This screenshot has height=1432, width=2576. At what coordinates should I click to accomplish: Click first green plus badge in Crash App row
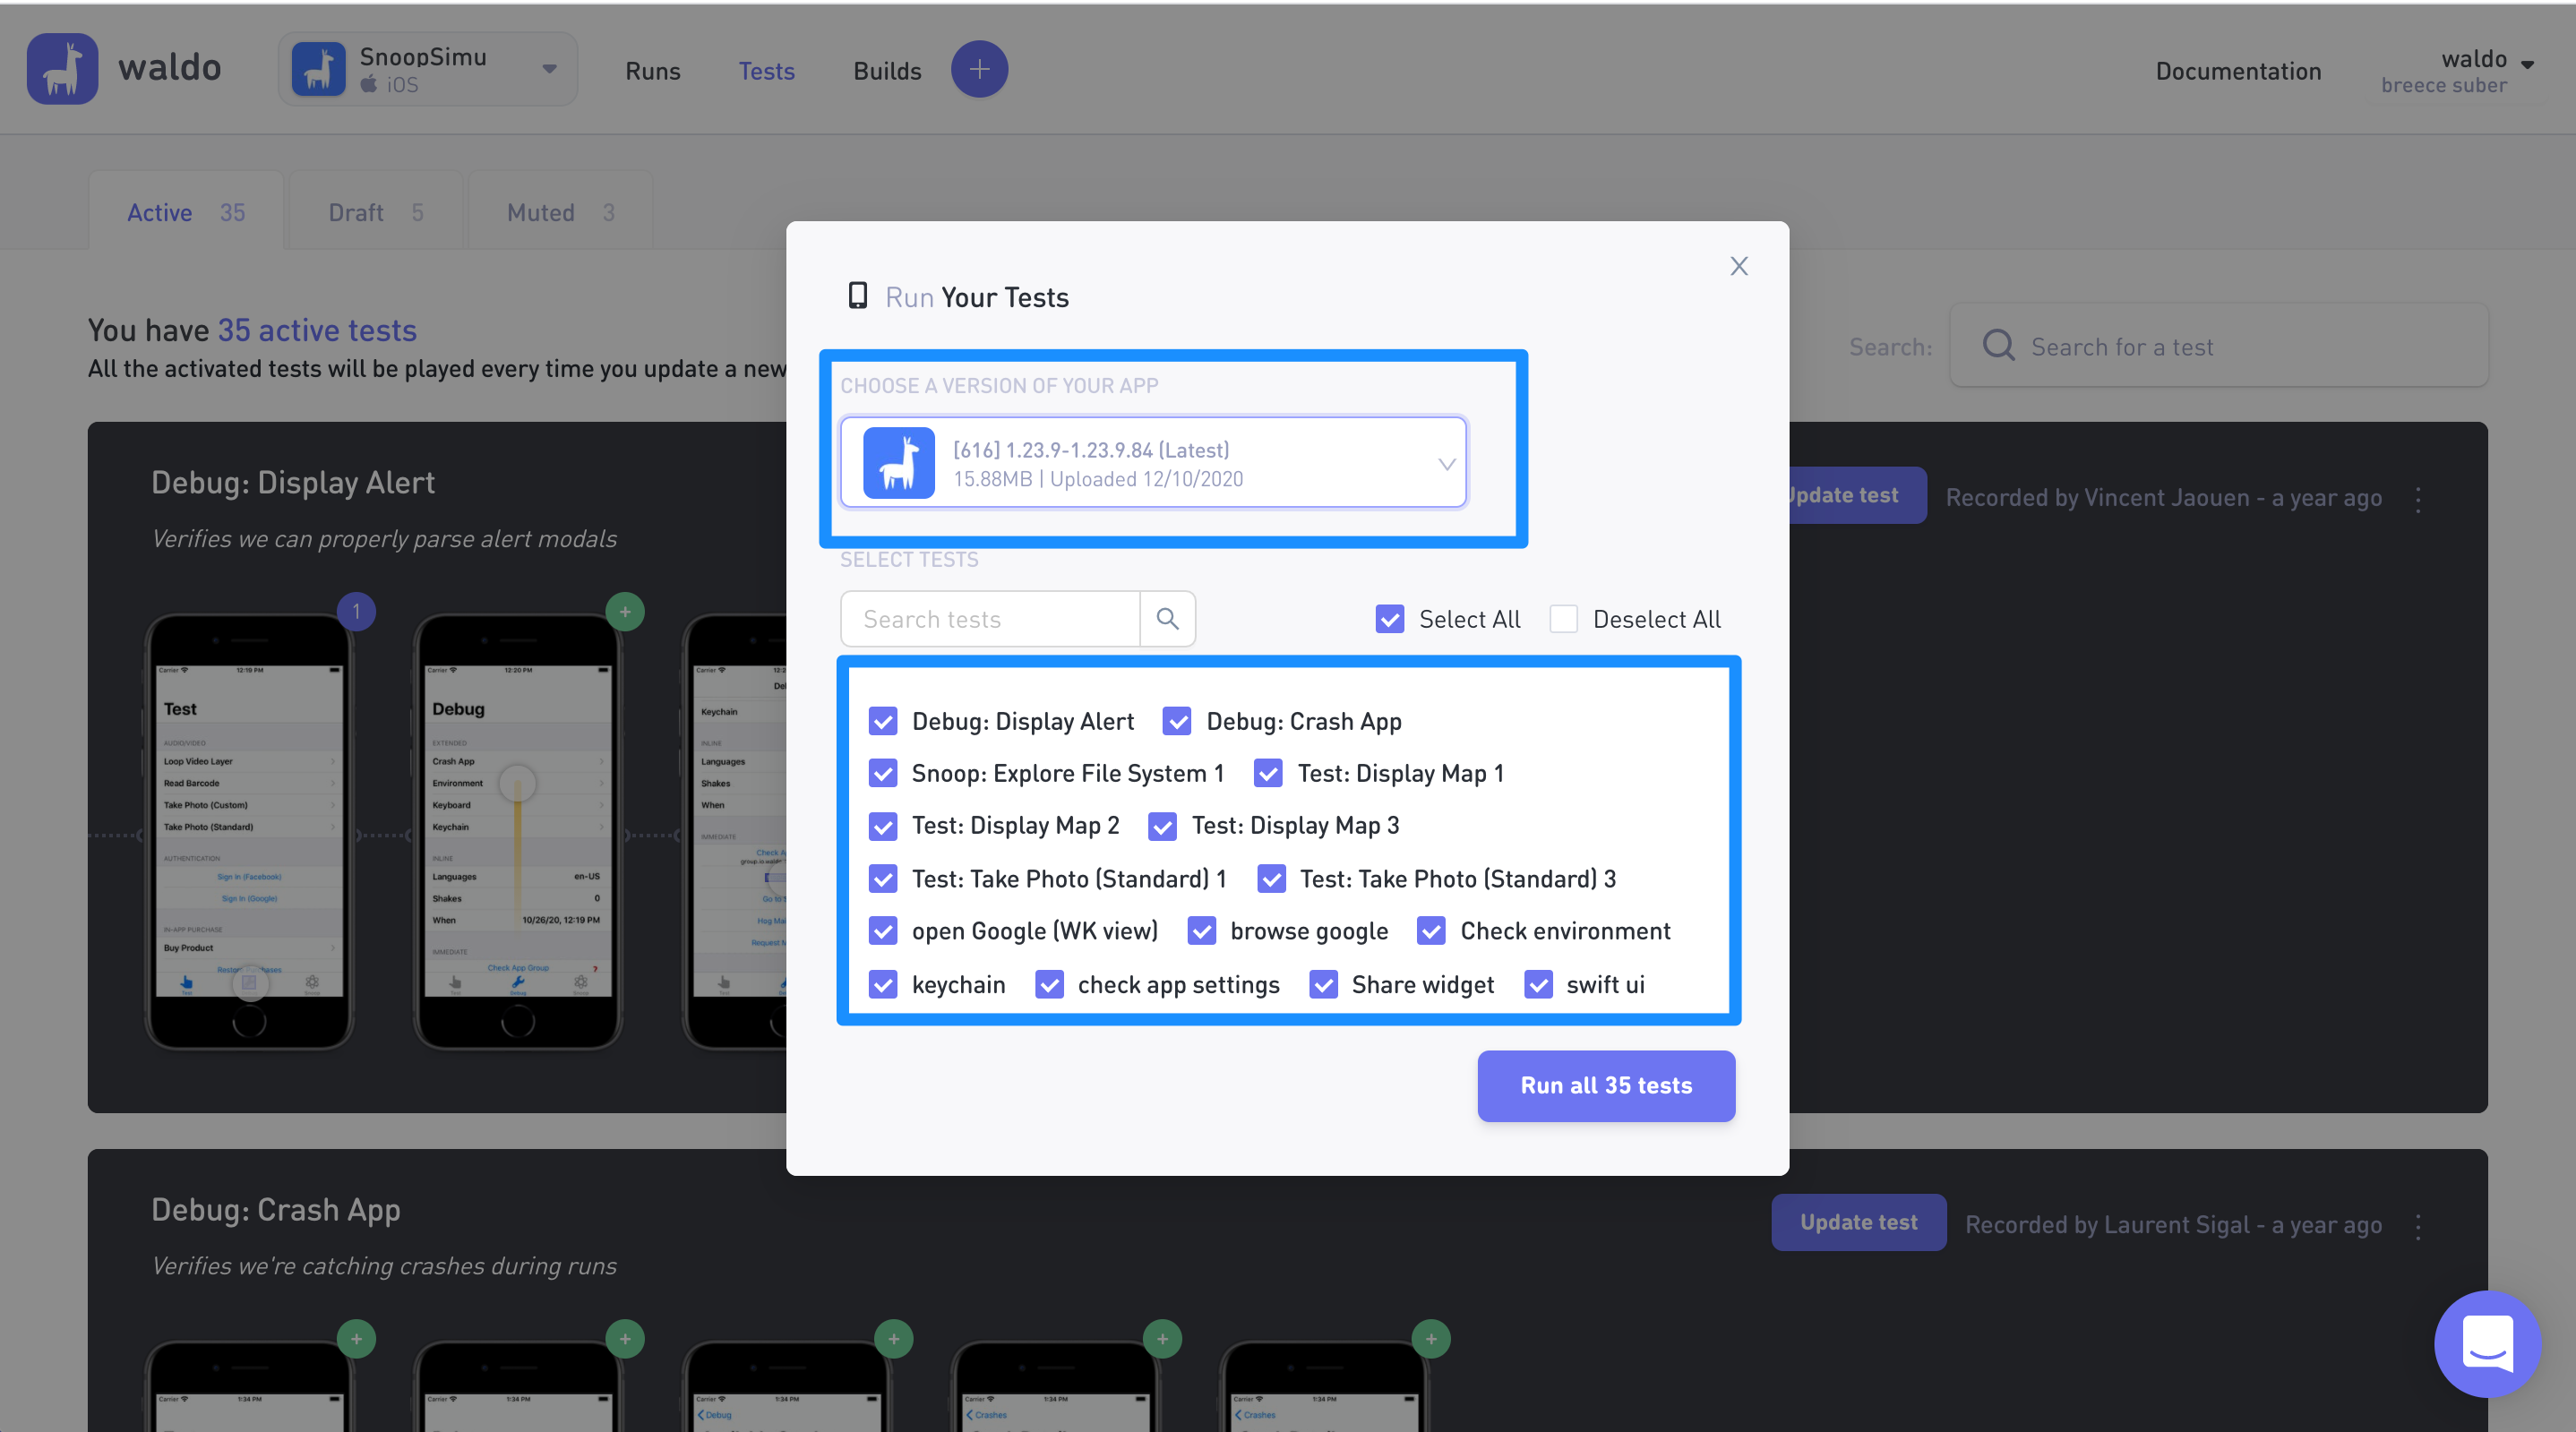click(356, 1339)
